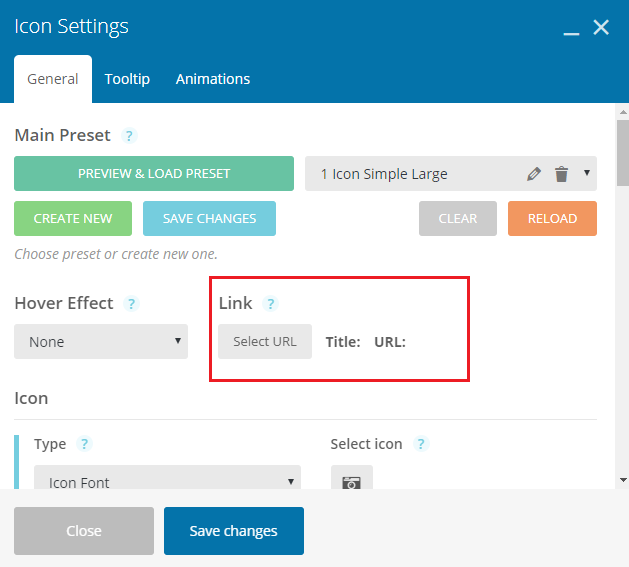The height and width of the screenshot is (567, 629).
Task: Open the Animations tab
Action: 213,79
